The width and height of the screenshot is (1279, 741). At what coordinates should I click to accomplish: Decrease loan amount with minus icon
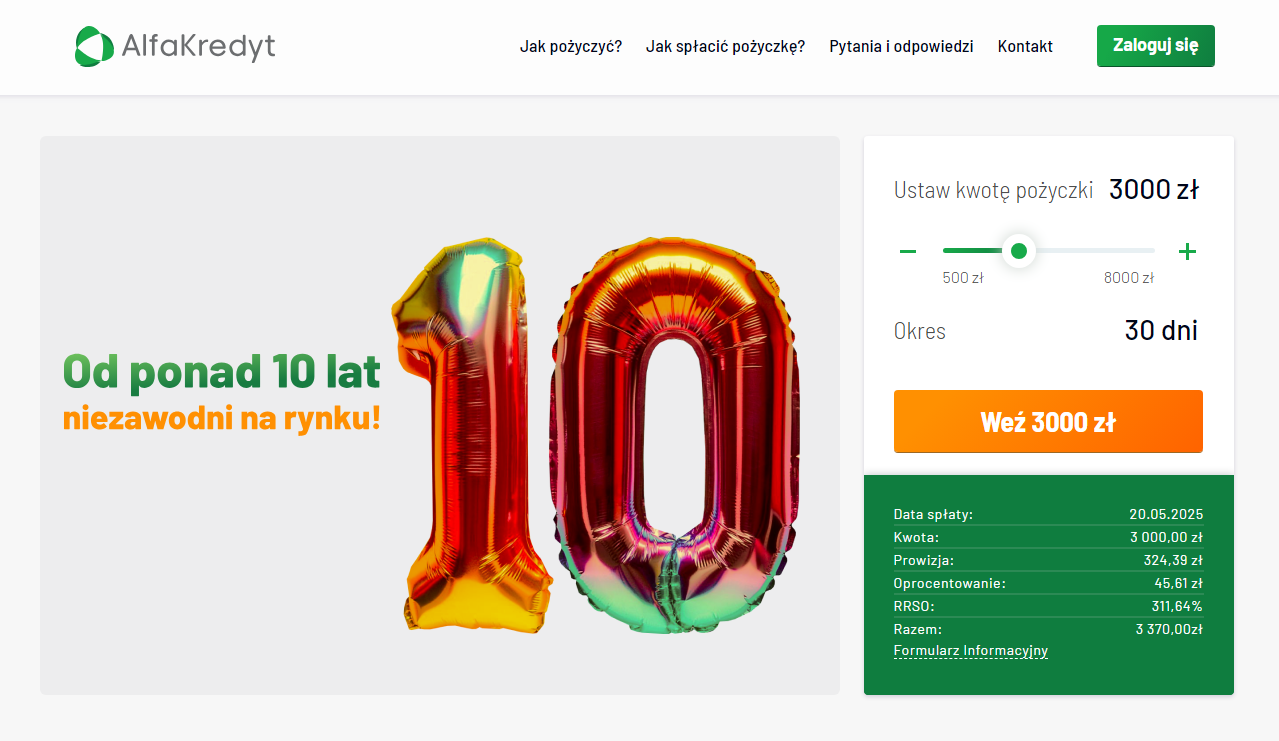908,251
